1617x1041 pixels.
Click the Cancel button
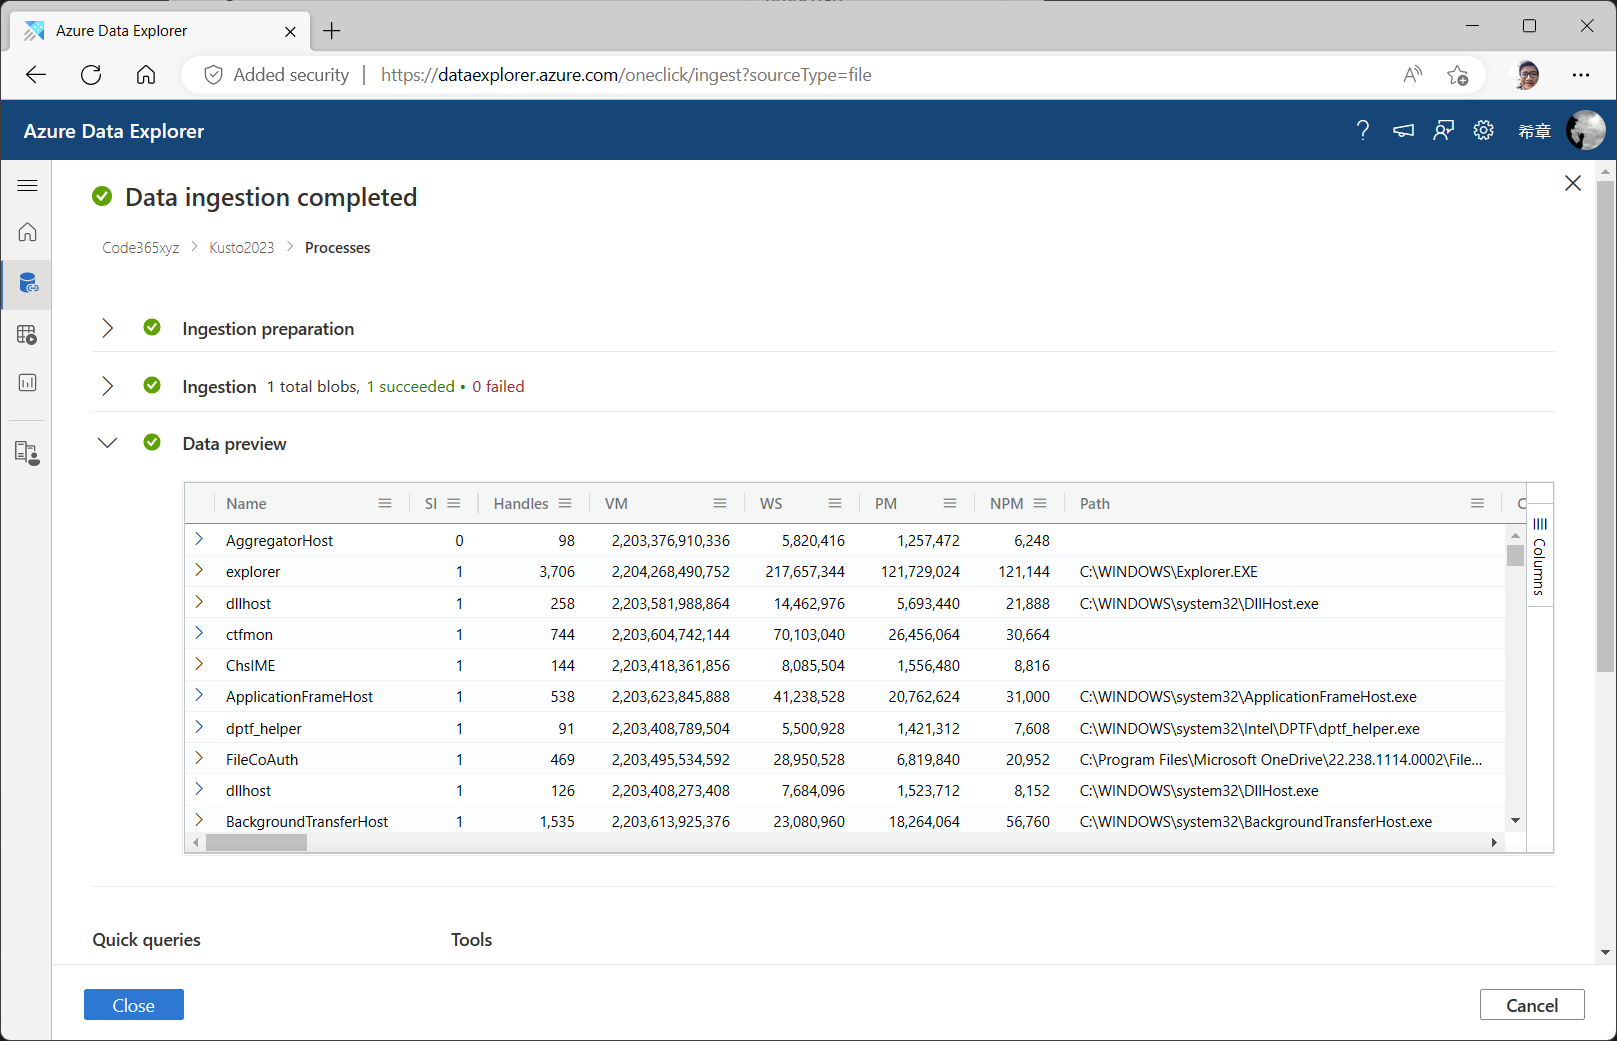(x=1532, y=1005)
